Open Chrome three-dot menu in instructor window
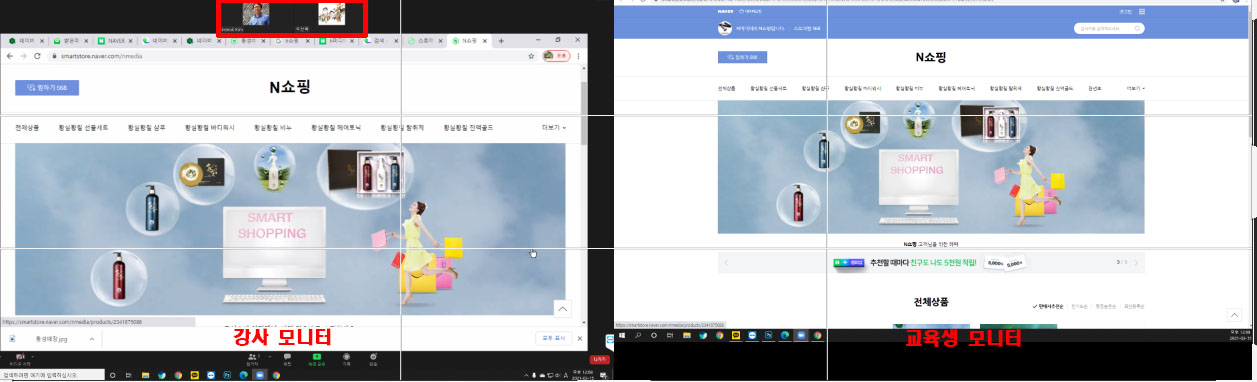Screen dimensions: 1257x382 (579, 56)
